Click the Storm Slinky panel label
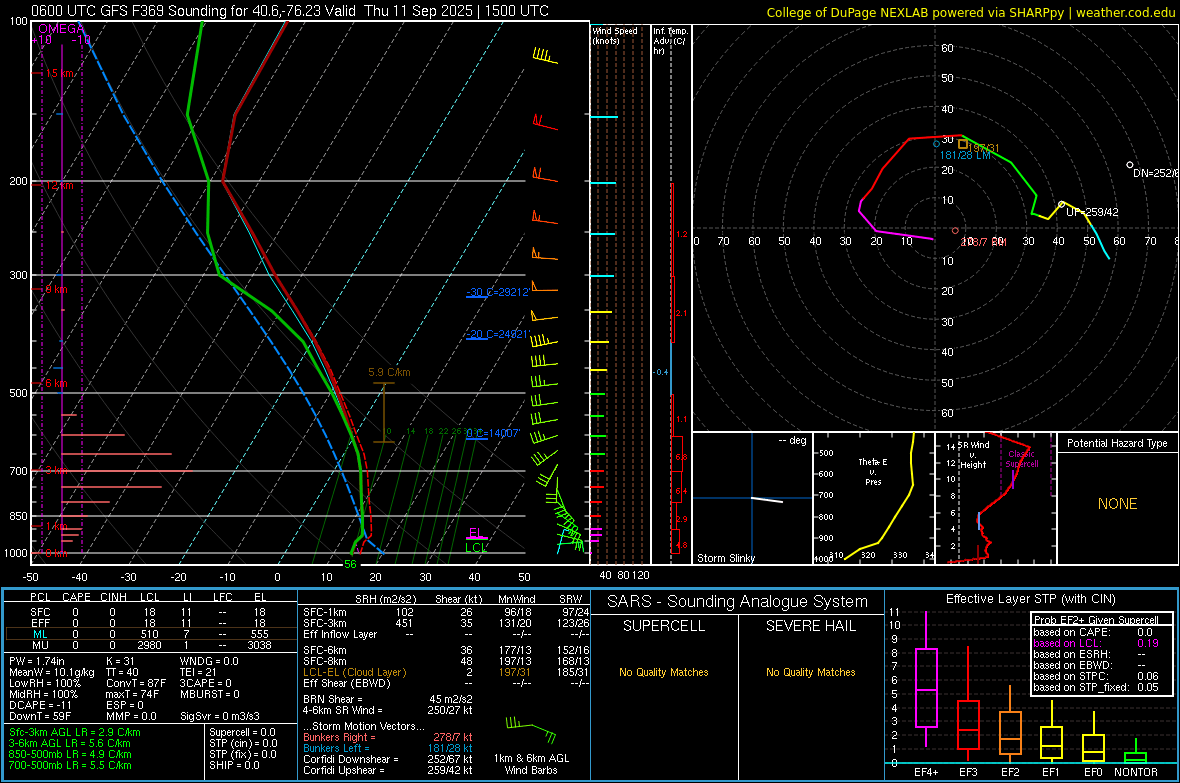 click(x=725, y=558)
